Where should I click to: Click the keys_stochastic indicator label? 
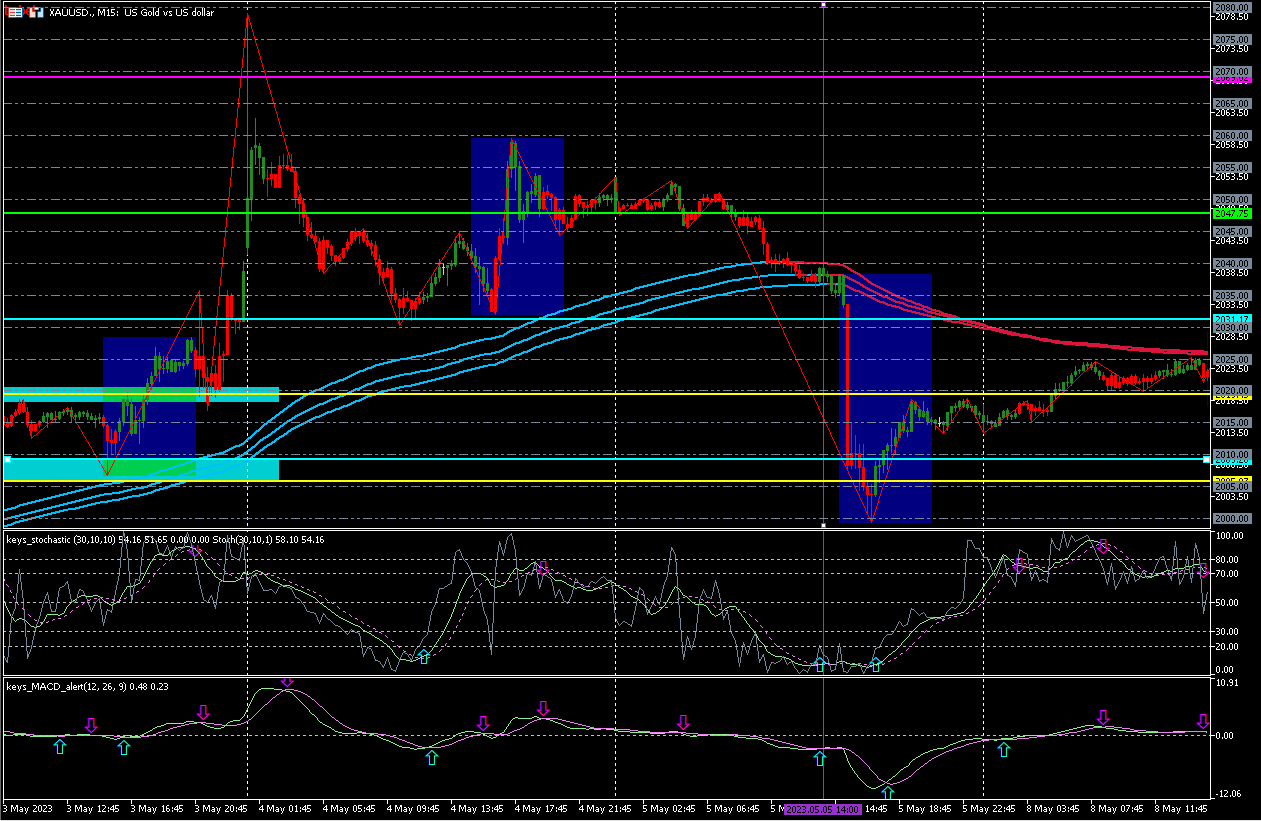click(x=60, y=540)
